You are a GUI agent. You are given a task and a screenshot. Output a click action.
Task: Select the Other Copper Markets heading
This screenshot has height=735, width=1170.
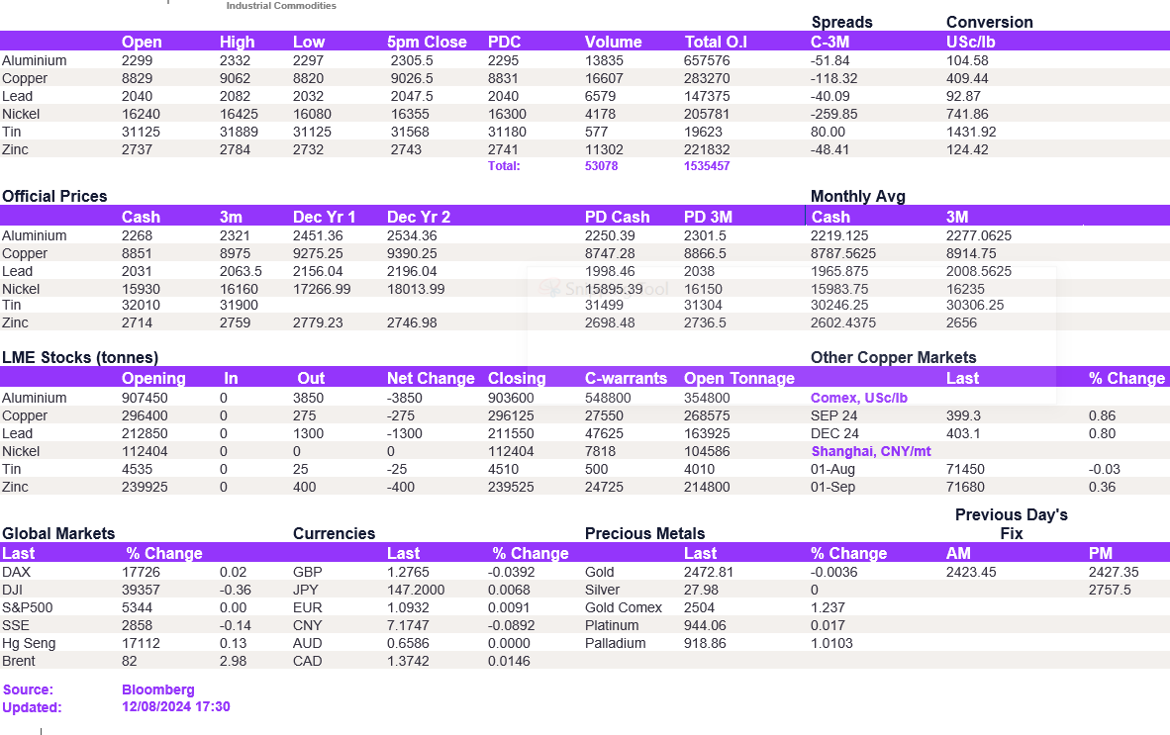pos(893,357)
